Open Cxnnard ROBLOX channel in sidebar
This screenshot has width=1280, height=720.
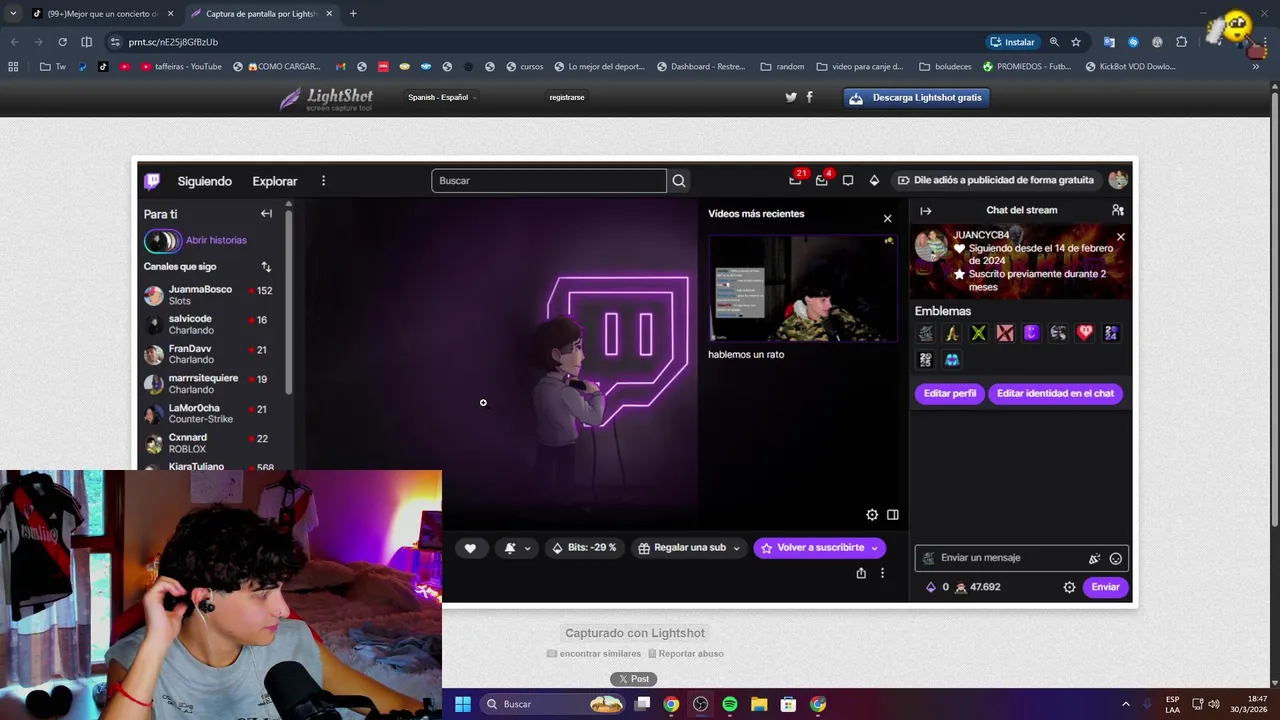point(210,443)
